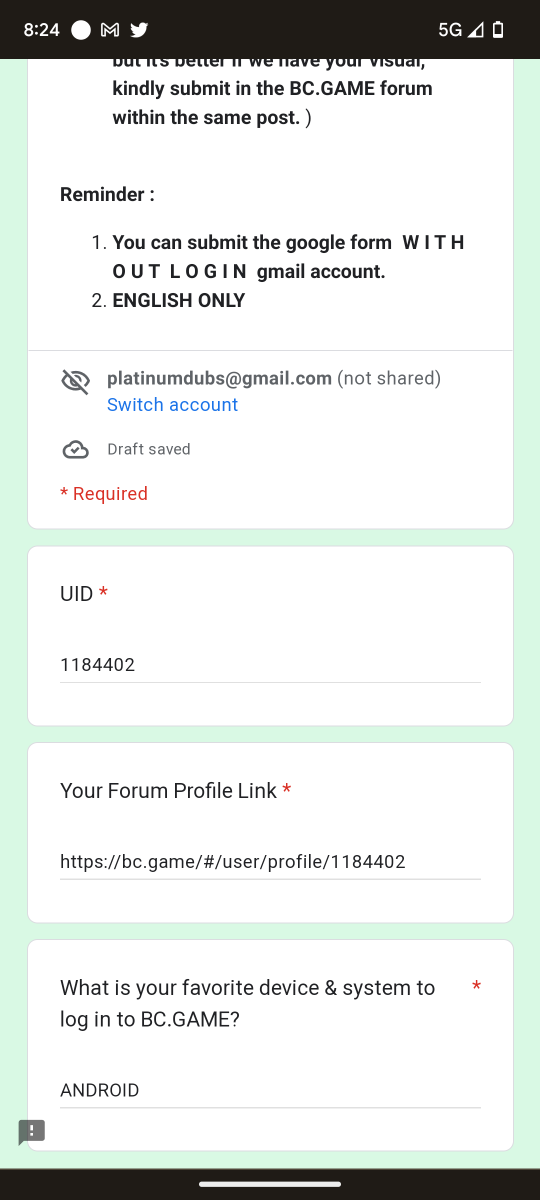Tap the Your Forum Profile Link label
The width and height of the screenshot is (540, 1200).
[168, 791]
